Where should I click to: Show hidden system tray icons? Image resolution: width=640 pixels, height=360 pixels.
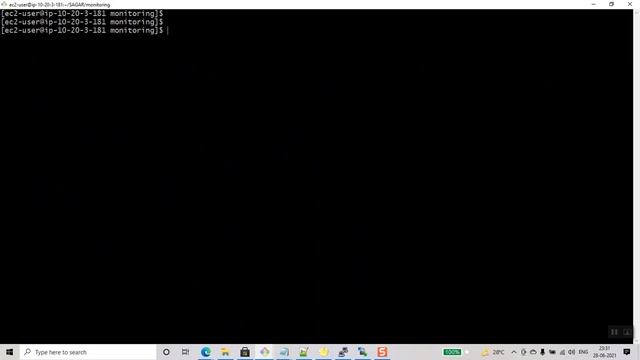coord(514,352)
